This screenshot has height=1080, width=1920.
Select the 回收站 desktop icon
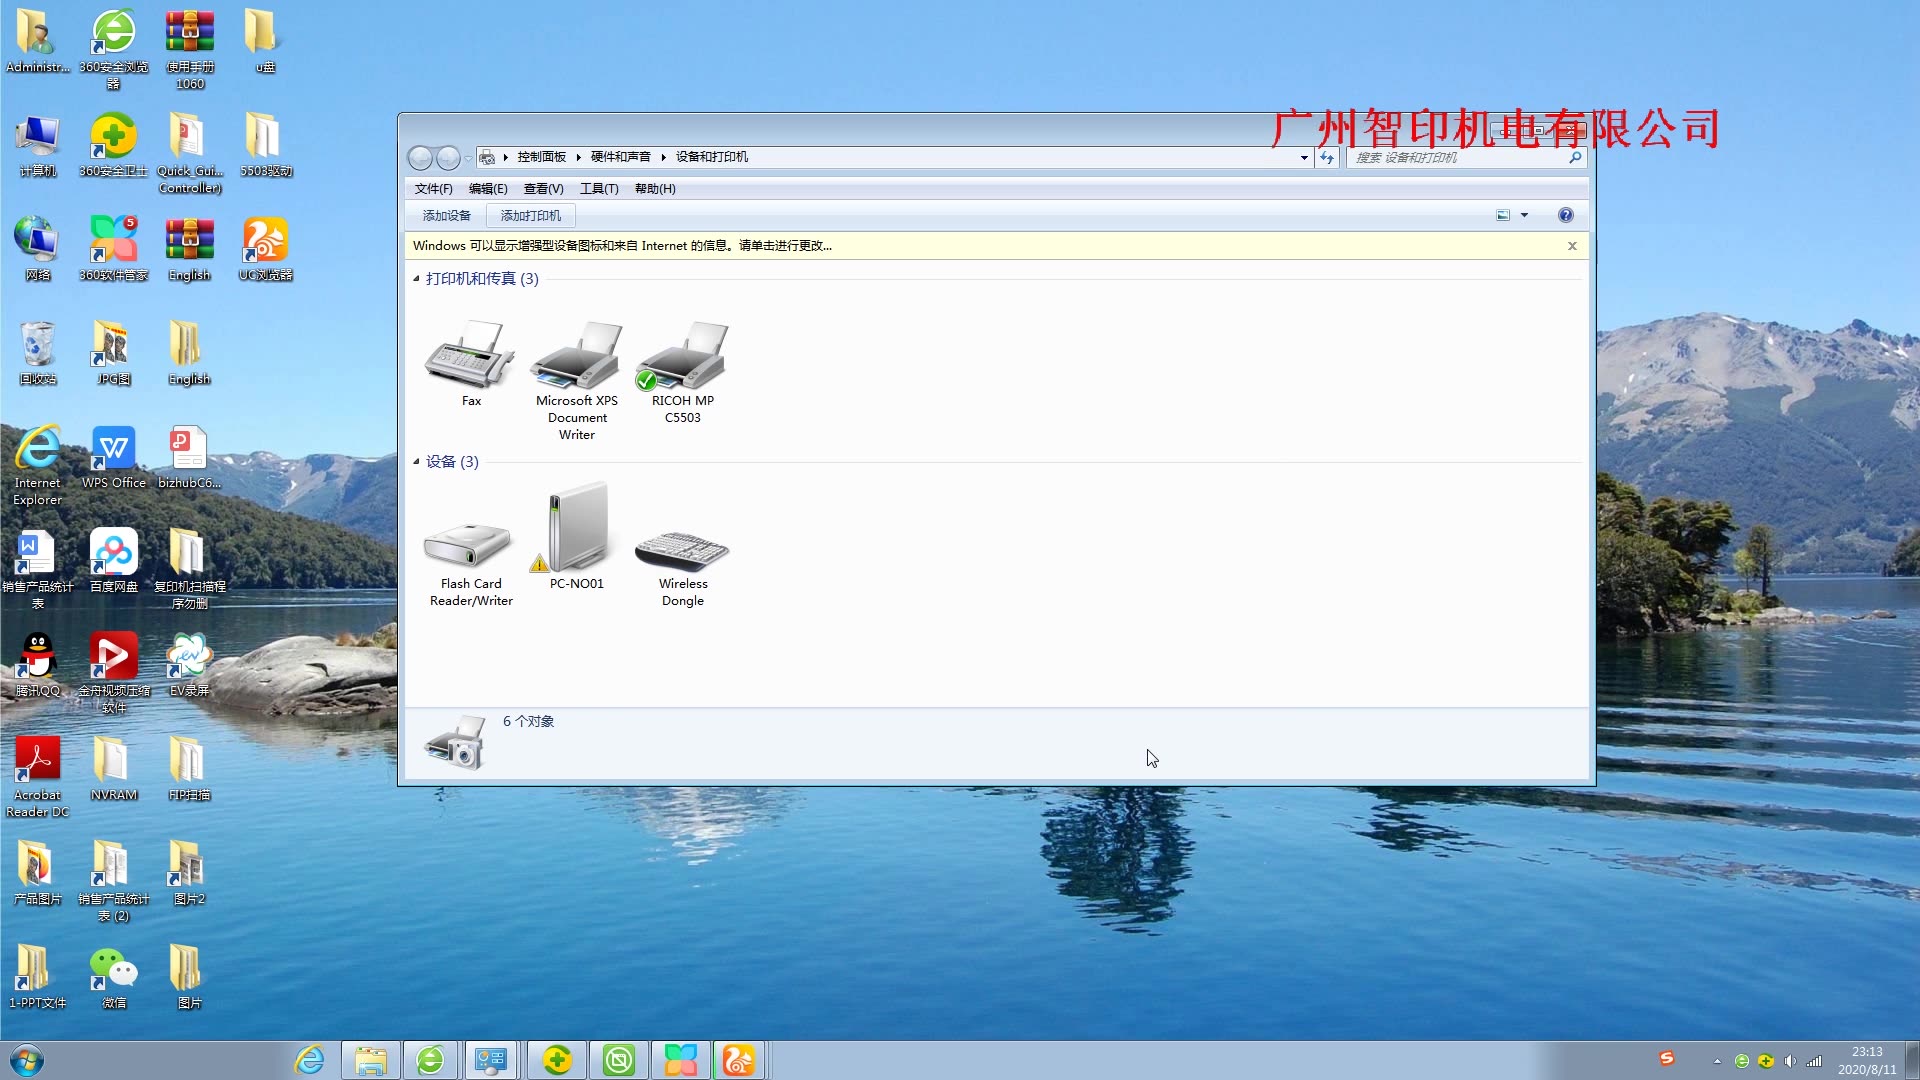tap(38, 352)
